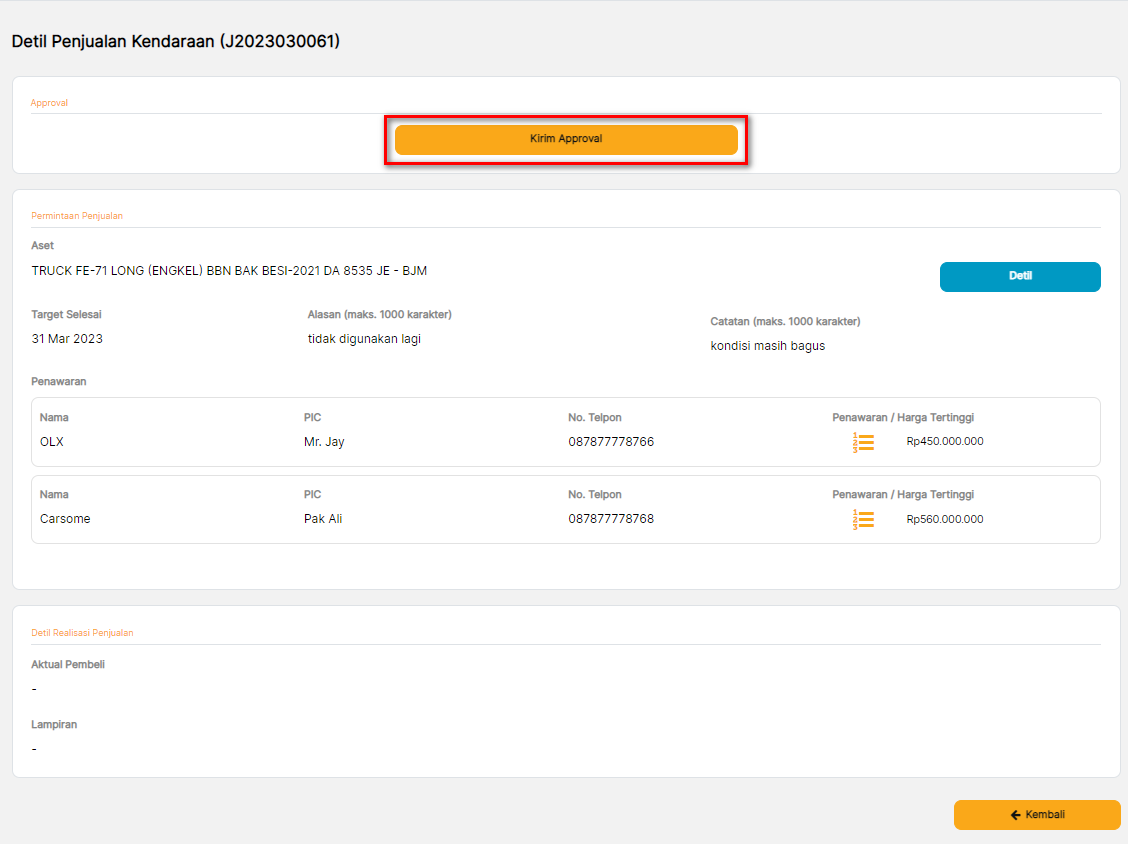Click phone number 087877778766

click(x=611, y=442)
